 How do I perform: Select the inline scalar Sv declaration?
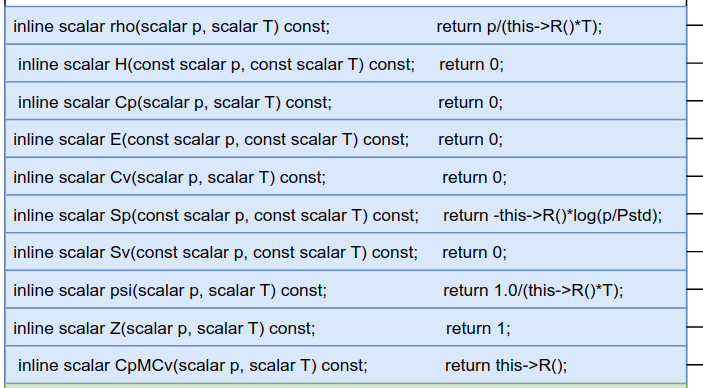(x=216, y=253)
